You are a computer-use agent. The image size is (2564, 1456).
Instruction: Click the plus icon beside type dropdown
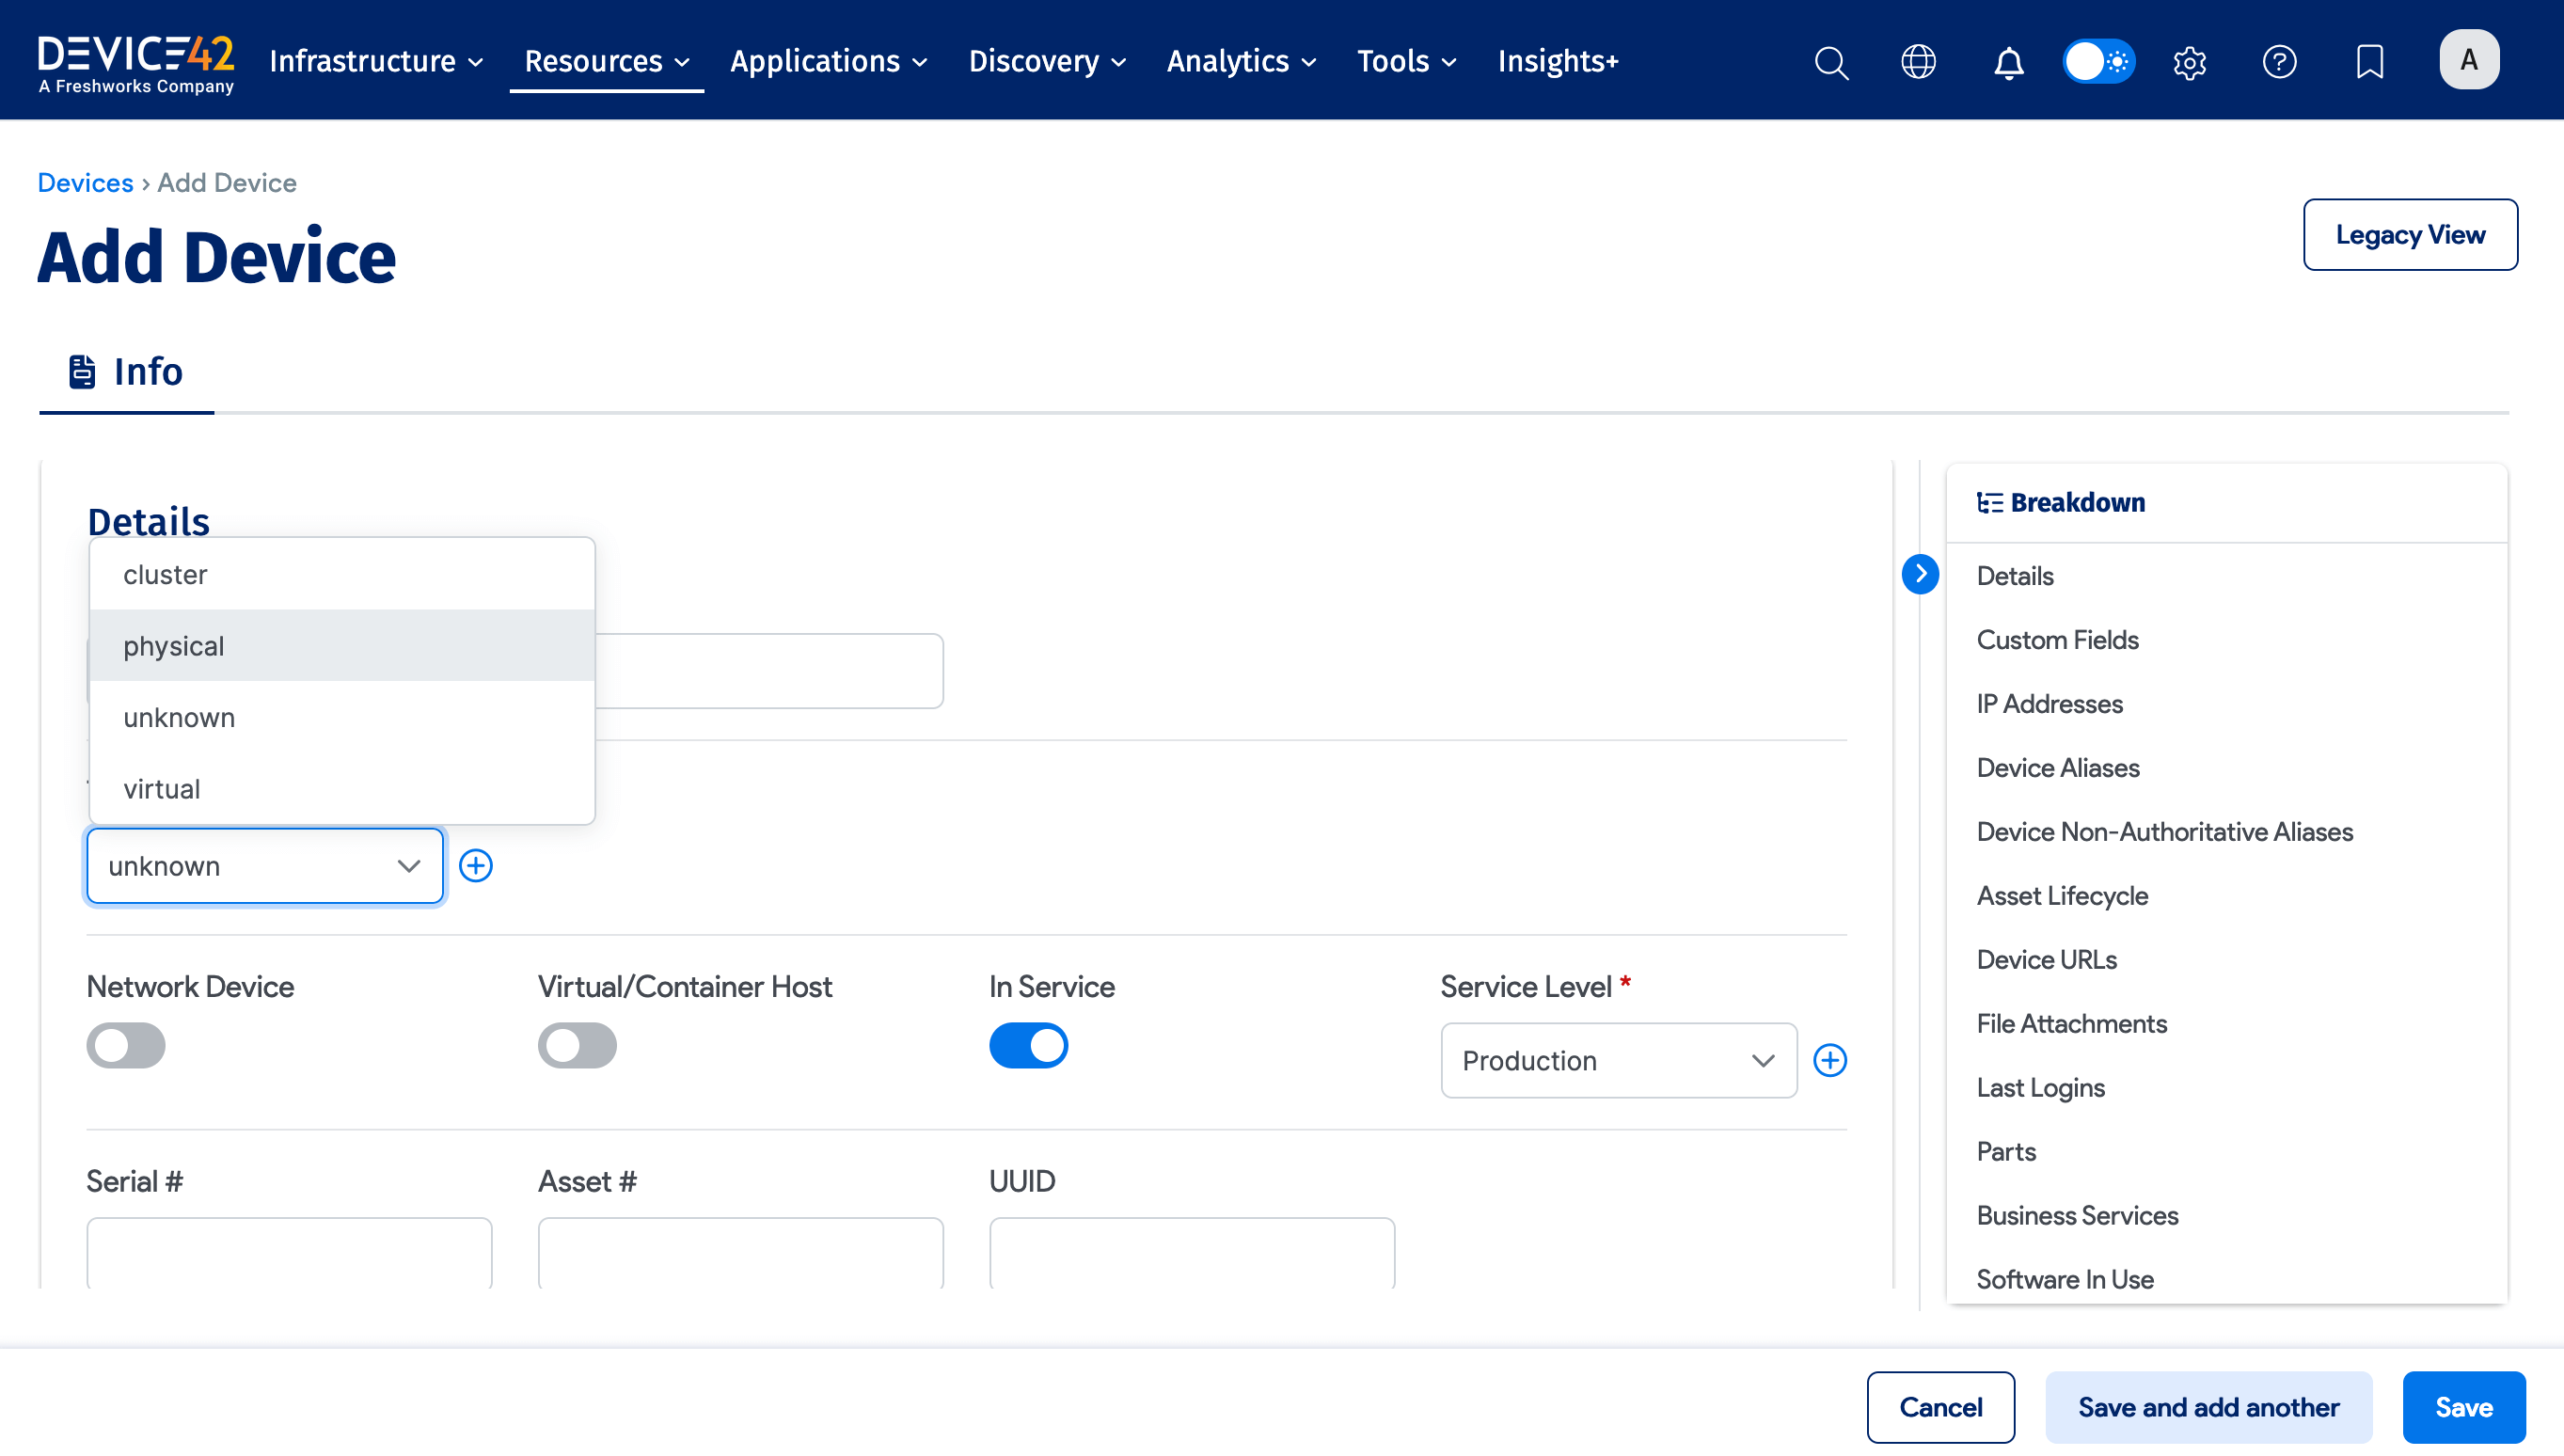(x=476, y=866)
